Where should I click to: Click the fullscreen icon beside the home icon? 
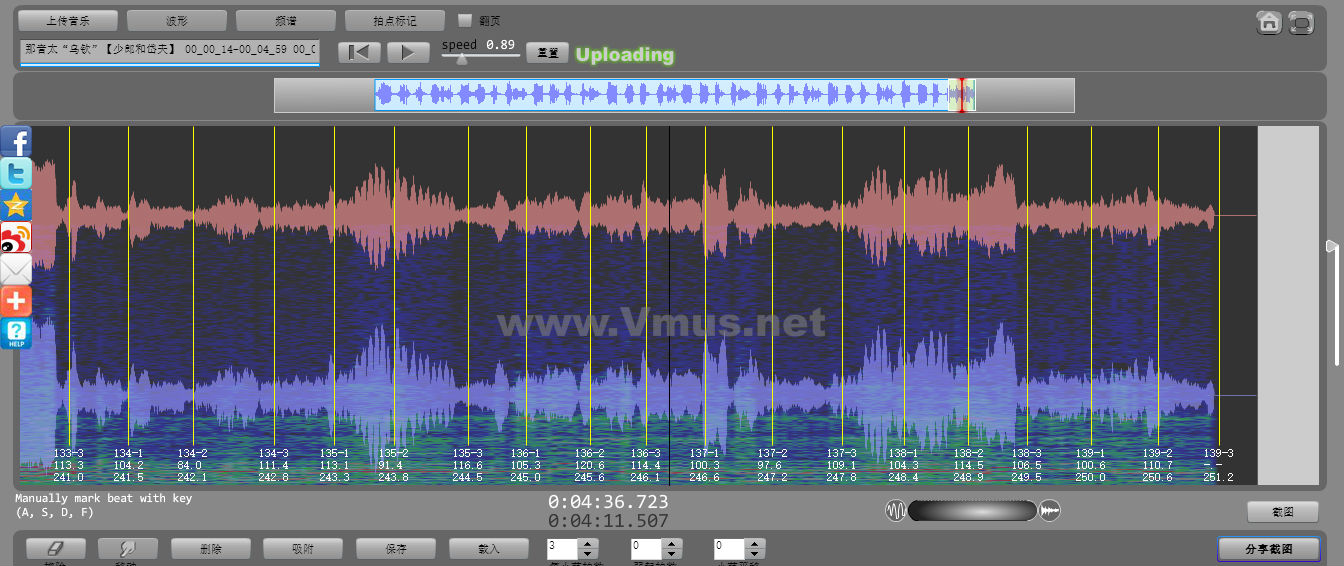pos(1300,22)
